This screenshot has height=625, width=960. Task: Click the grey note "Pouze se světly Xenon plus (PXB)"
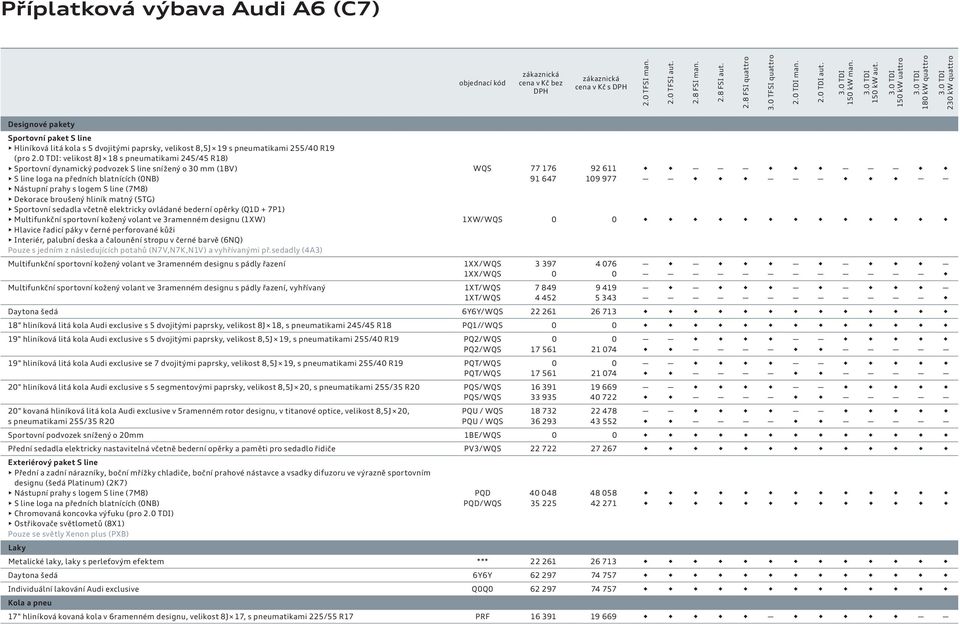(69, 534)
